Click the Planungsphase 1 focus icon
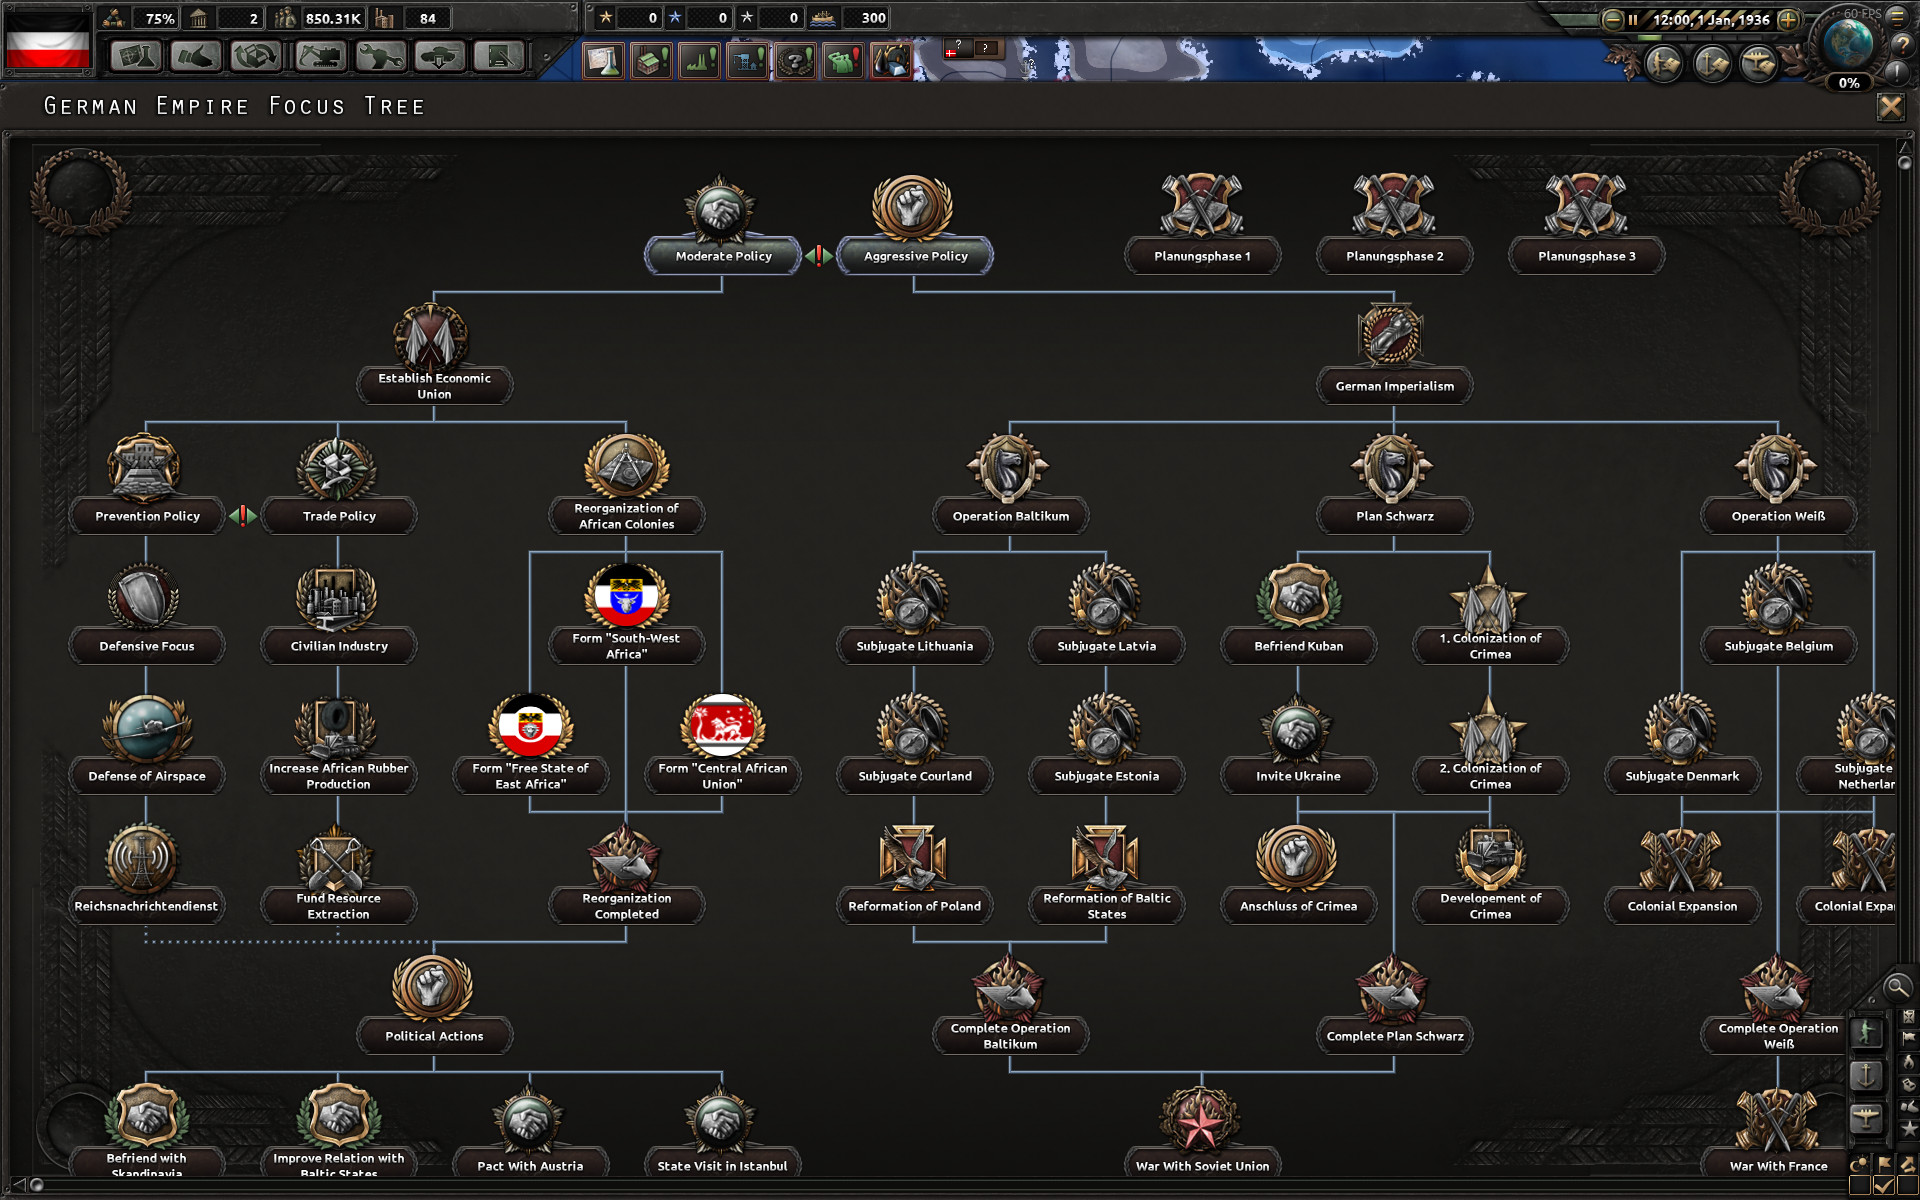Image resolution: width=1920 pixels, height=1200 pixels. (1202, 206)
